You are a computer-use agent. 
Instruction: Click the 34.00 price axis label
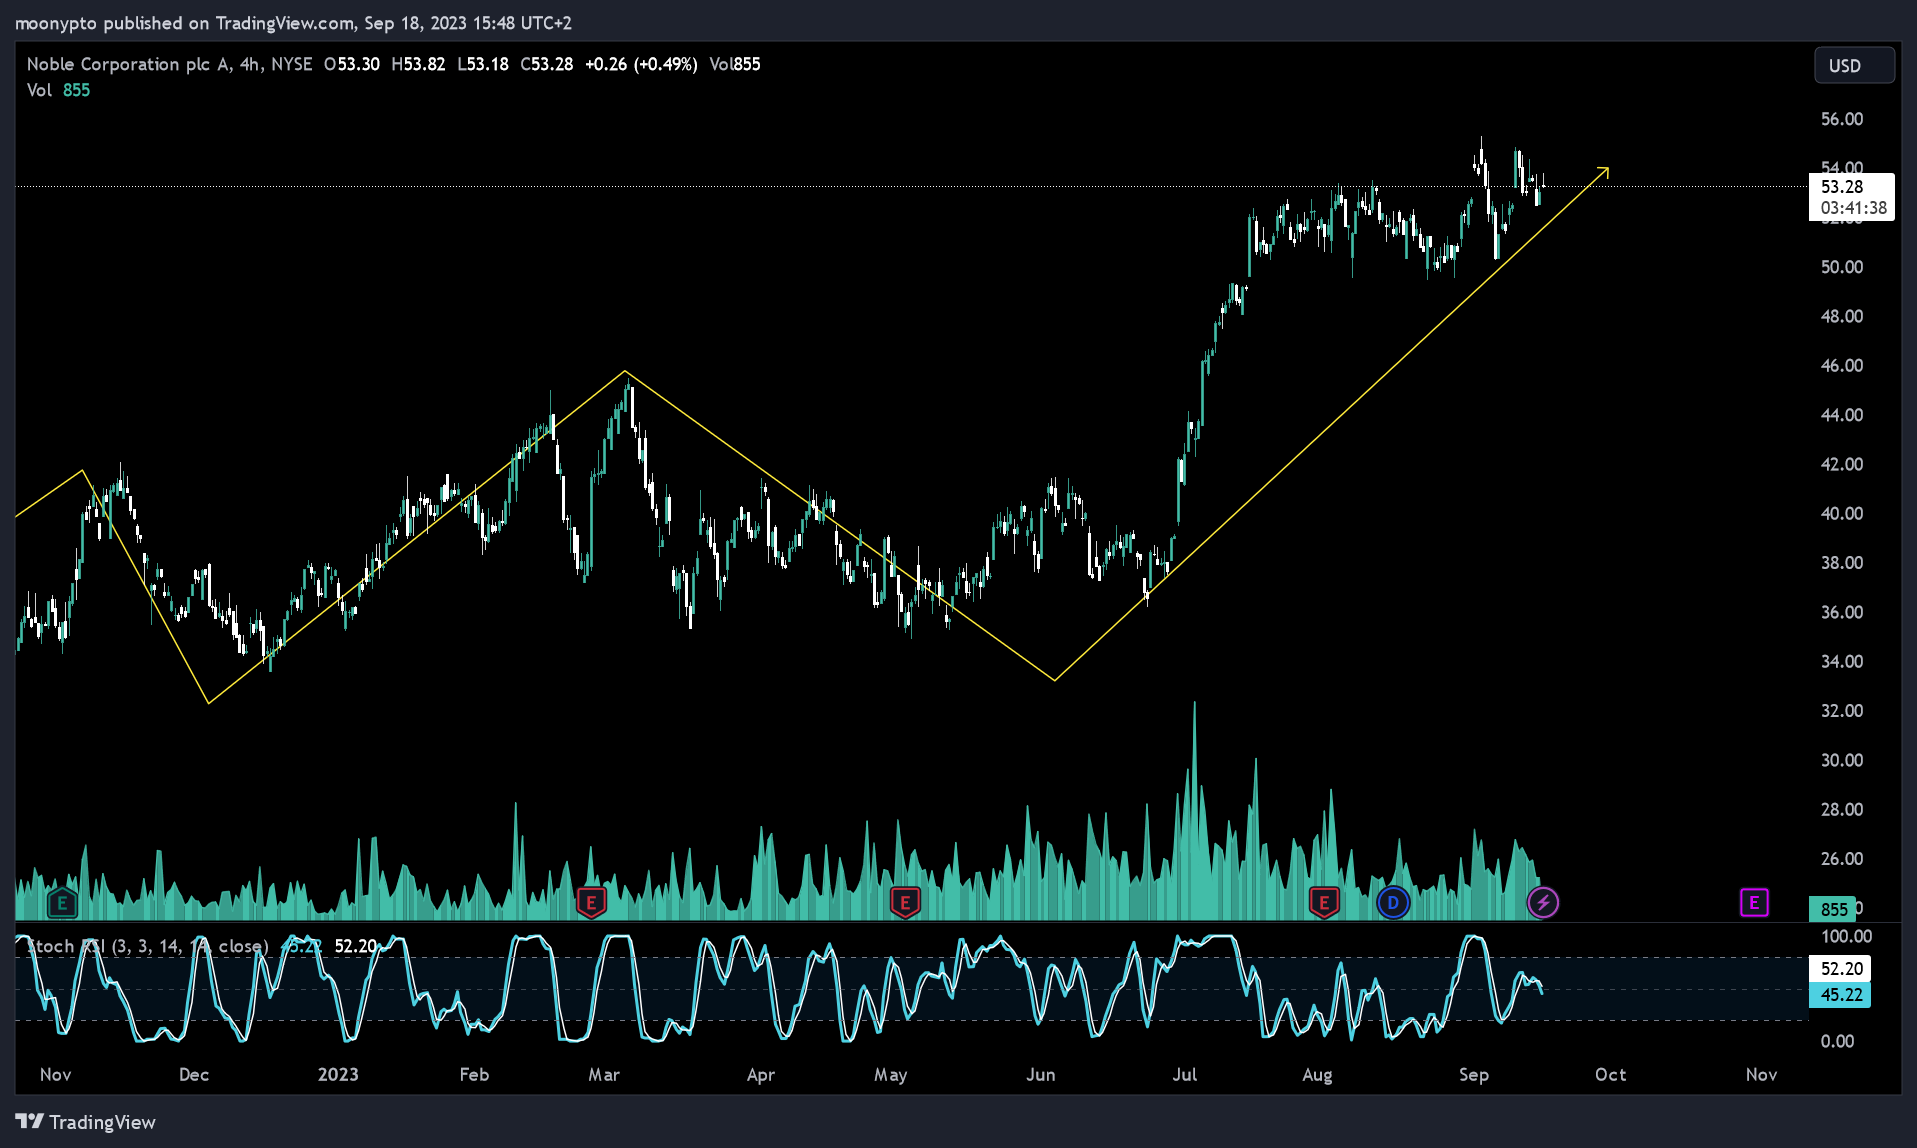pos(1841,662)
